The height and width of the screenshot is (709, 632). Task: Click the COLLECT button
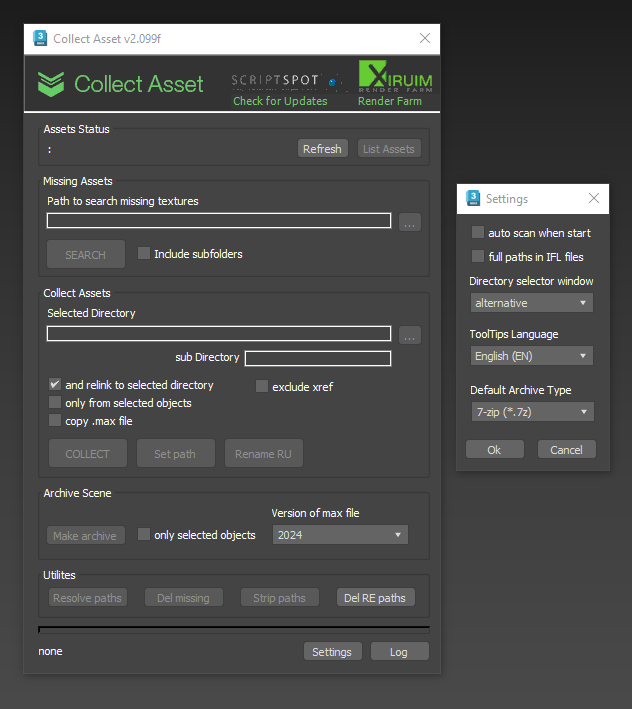click(88, 454)
